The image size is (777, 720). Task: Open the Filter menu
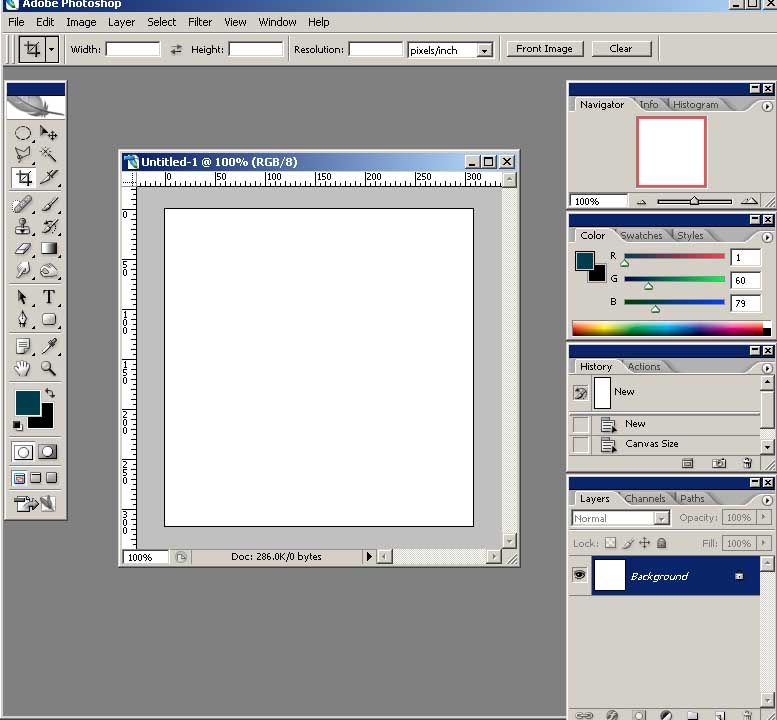click(x=200, y=22)
